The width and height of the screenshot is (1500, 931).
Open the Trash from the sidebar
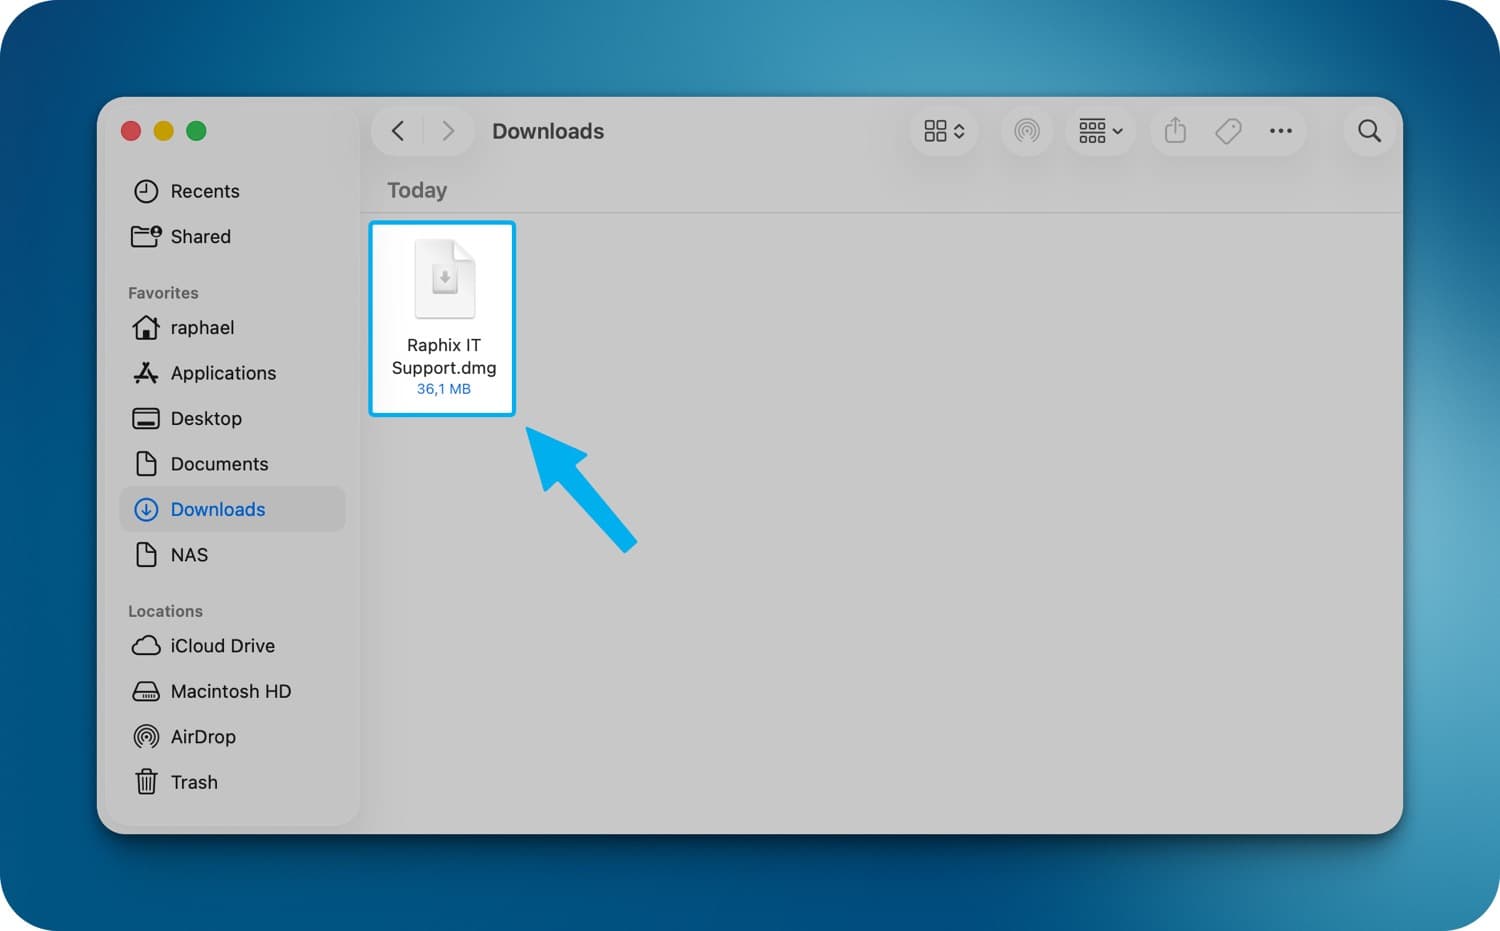click(194, 782)
